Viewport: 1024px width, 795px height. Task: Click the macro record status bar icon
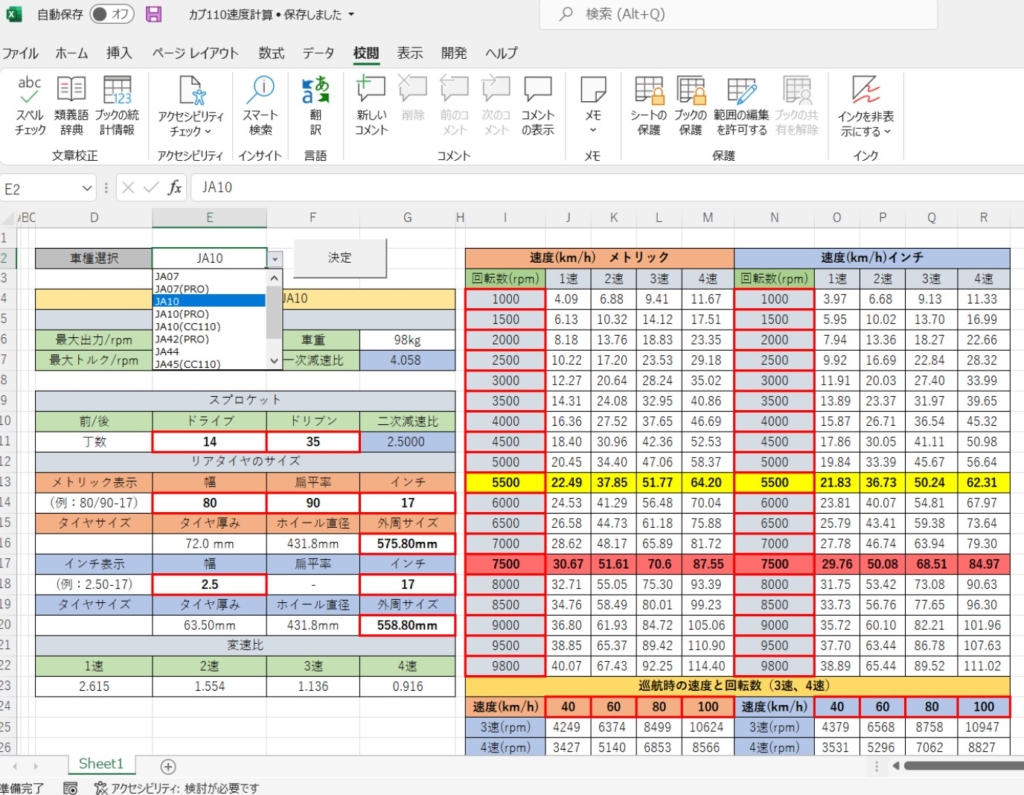point(71,788)
